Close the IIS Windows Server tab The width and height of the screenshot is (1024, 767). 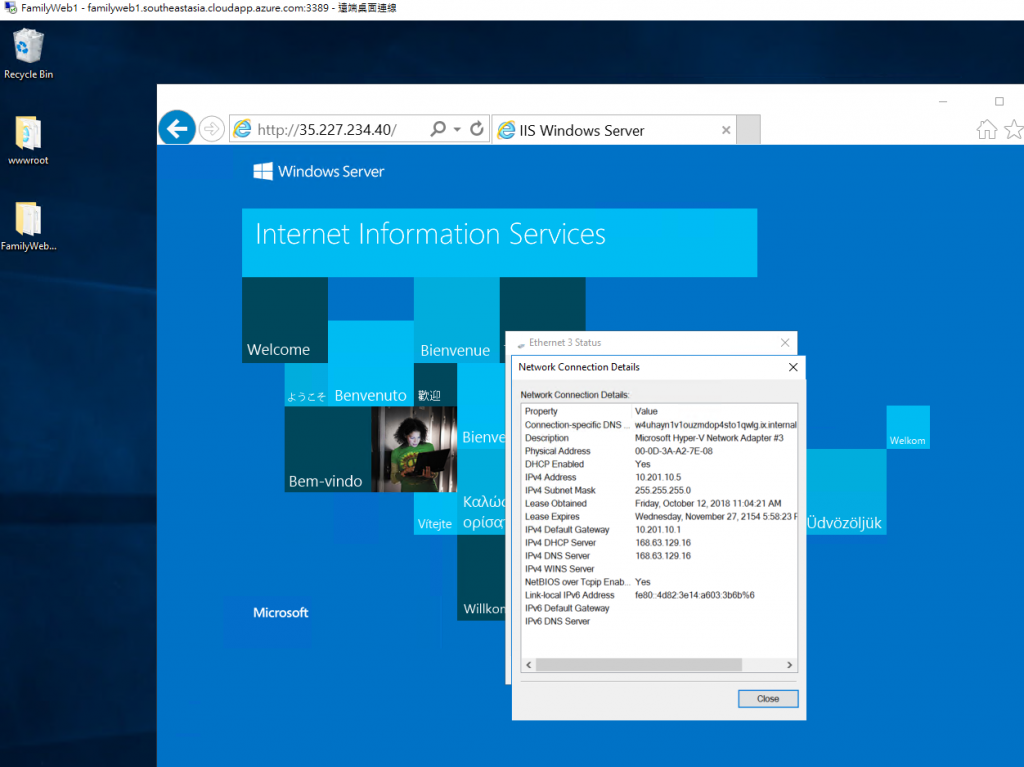click(726, 130)
